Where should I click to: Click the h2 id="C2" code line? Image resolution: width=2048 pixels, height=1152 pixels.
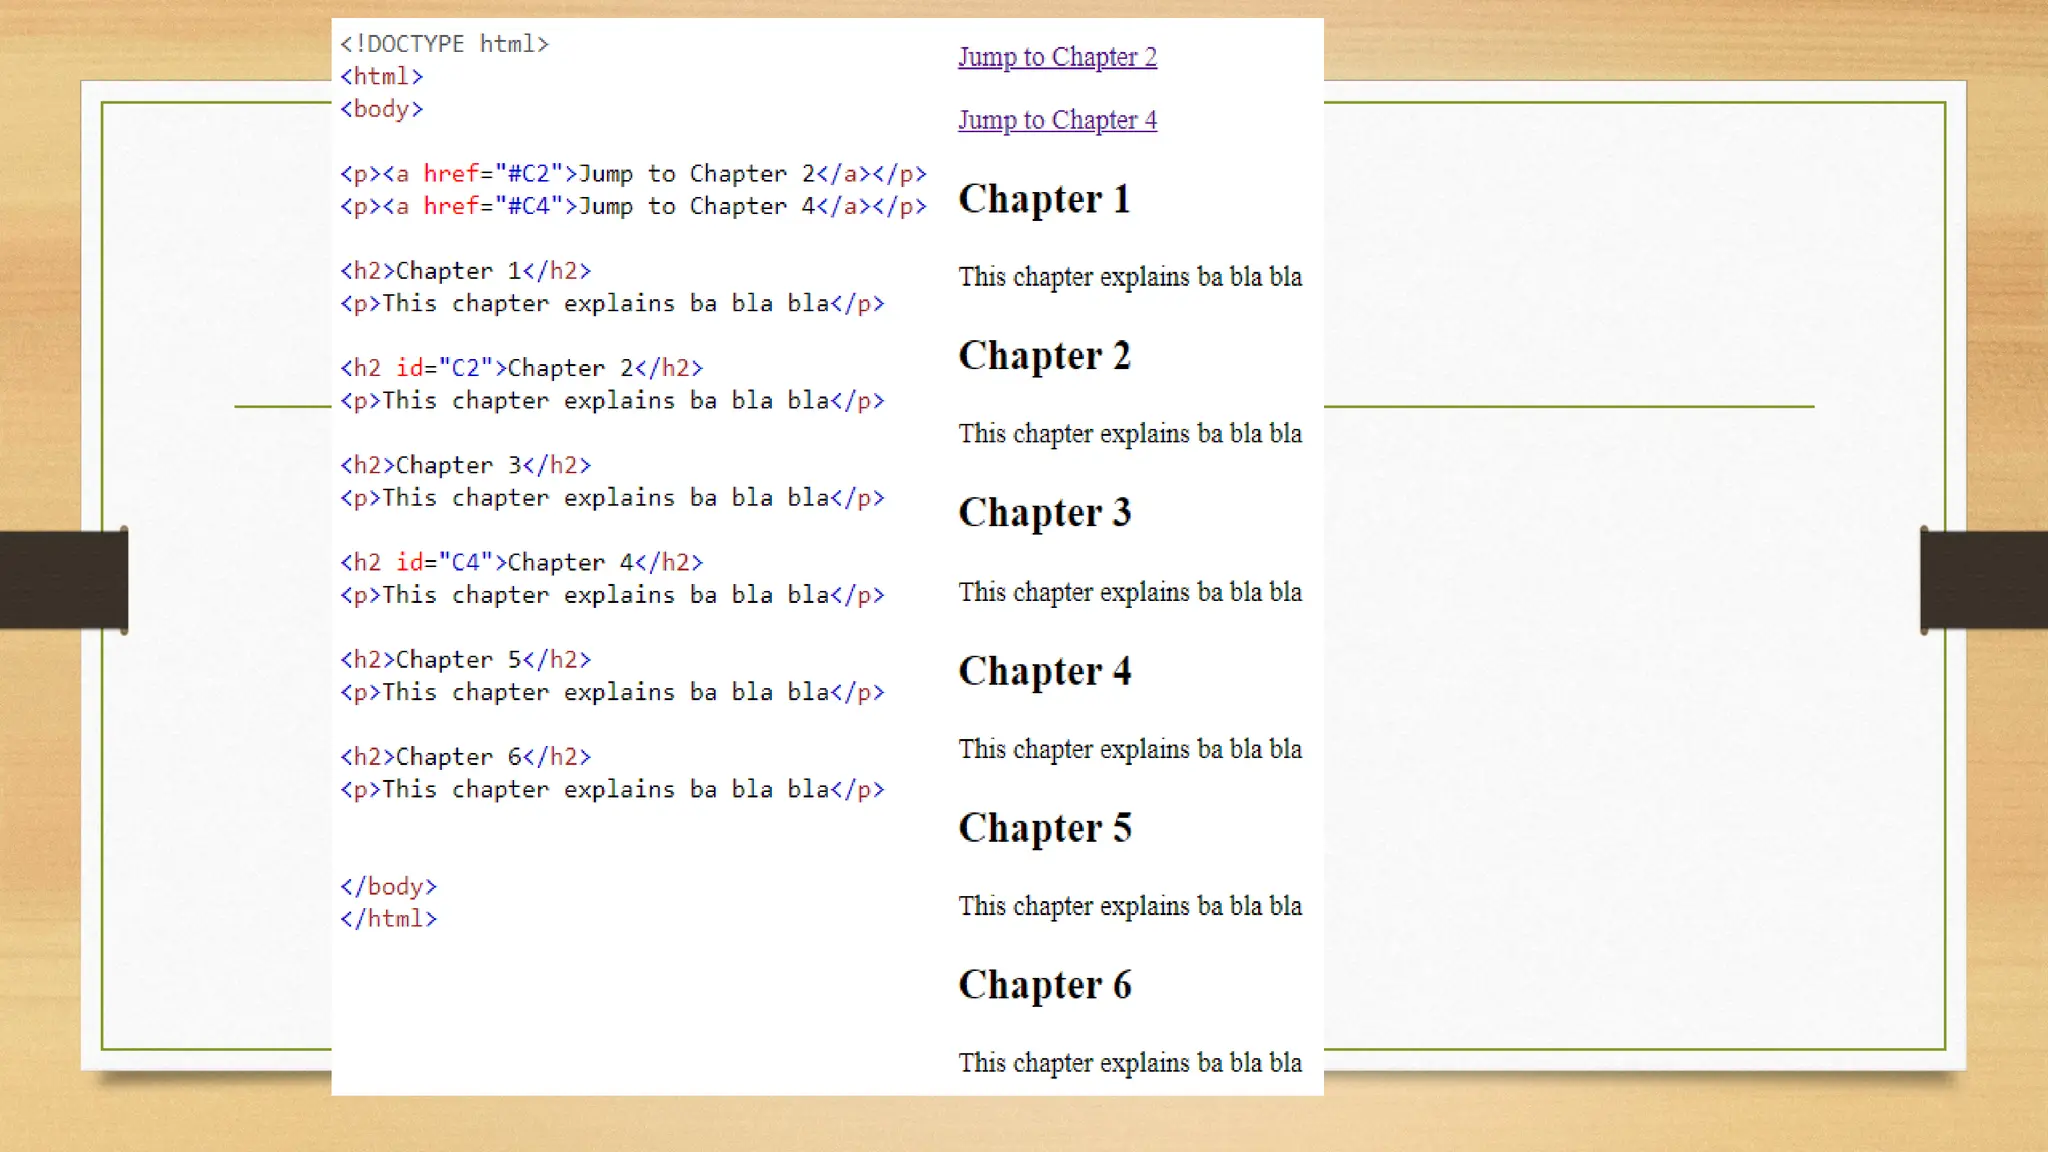point(521,368)
